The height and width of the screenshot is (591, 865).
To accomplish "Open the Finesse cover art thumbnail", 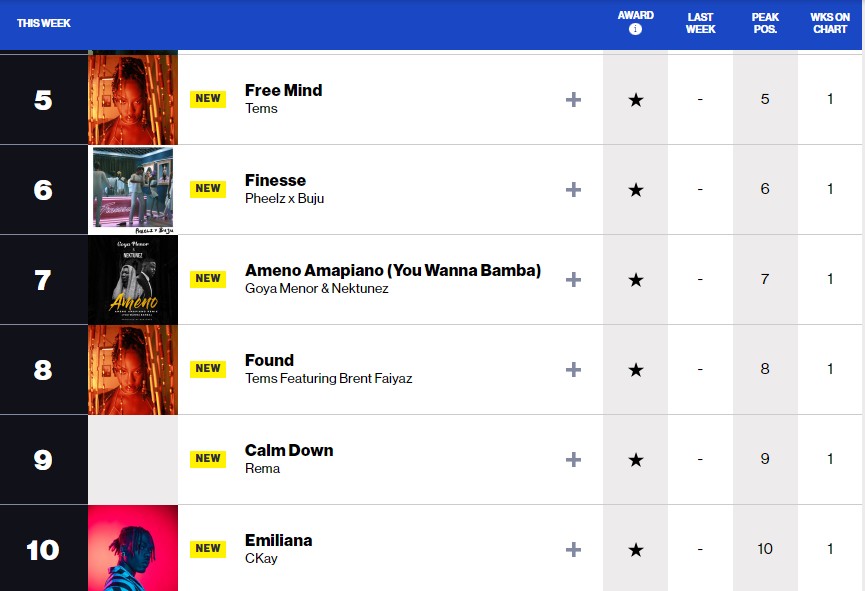I will click(x=133, y=190).
